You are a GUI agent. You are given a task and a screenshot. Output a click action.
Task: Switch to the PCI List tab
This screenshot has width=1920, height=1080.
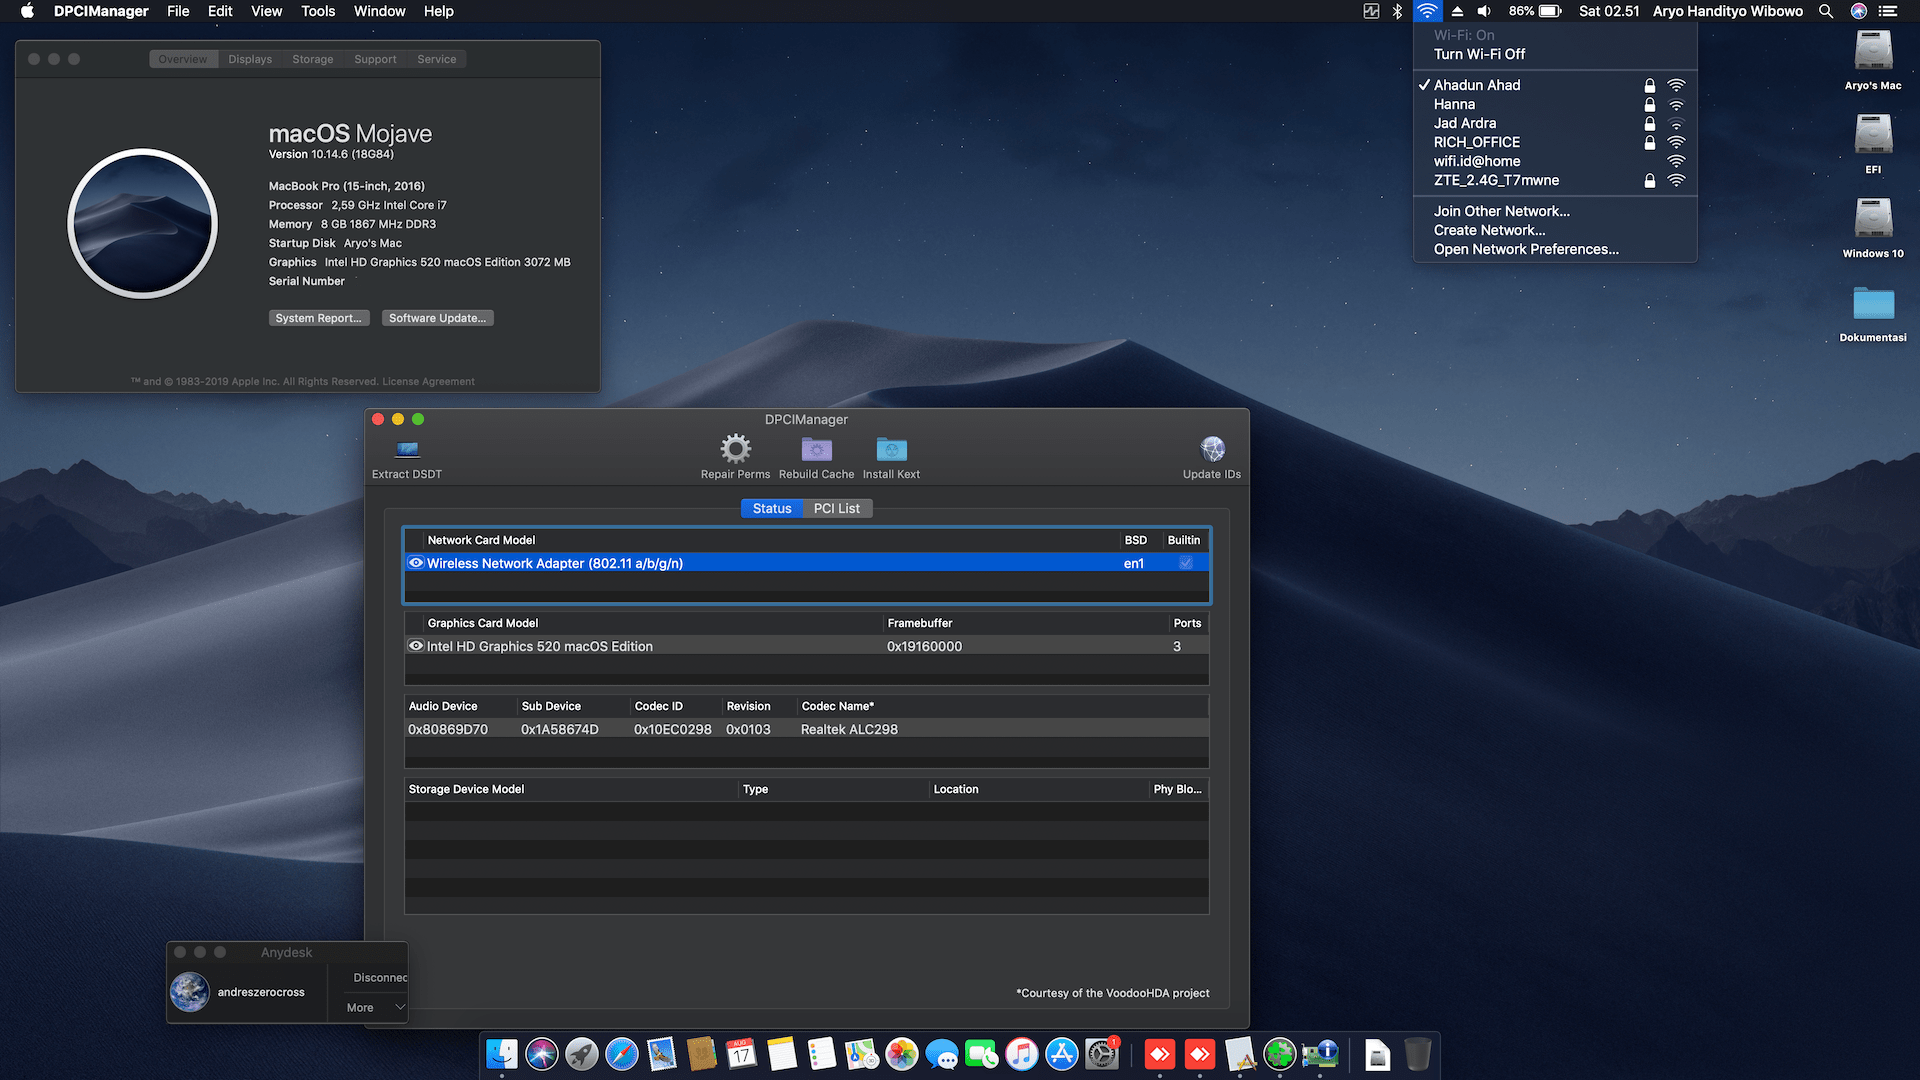pos(837,508)
